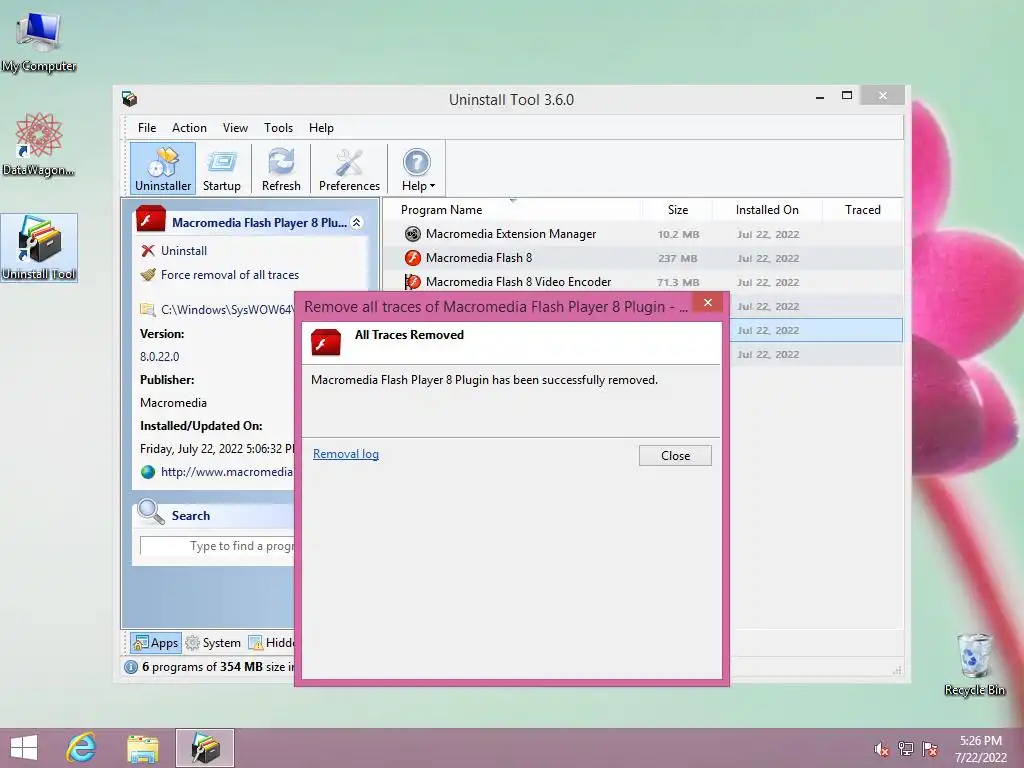Open File Explorer from the taskbar
The image size is (1024, 768).
click(142, 748)
